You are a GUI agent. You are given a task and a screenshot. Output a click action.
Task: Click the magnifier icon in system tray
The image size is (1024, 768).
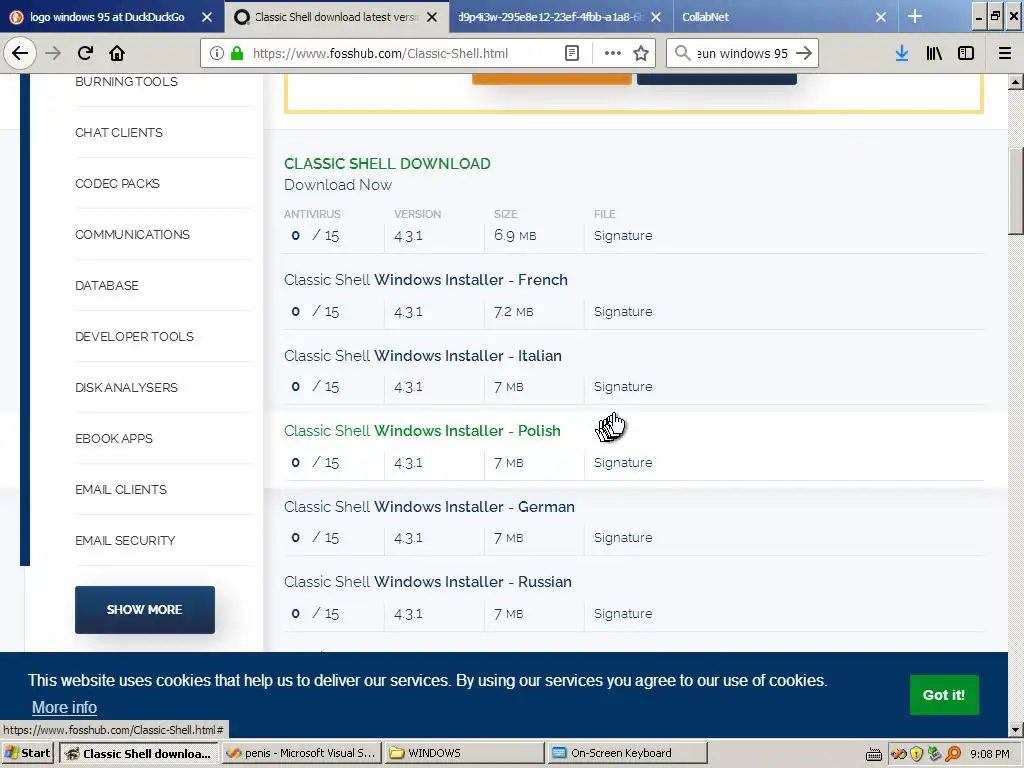(953, 754)
